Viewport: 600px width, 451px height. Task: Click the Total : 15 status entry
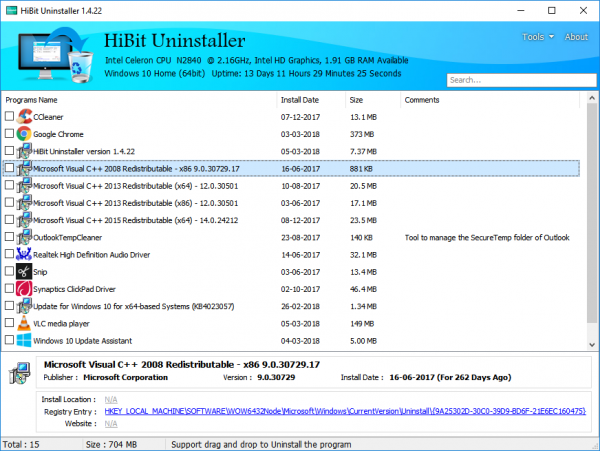pyautogui.click(x=21, y=444)
